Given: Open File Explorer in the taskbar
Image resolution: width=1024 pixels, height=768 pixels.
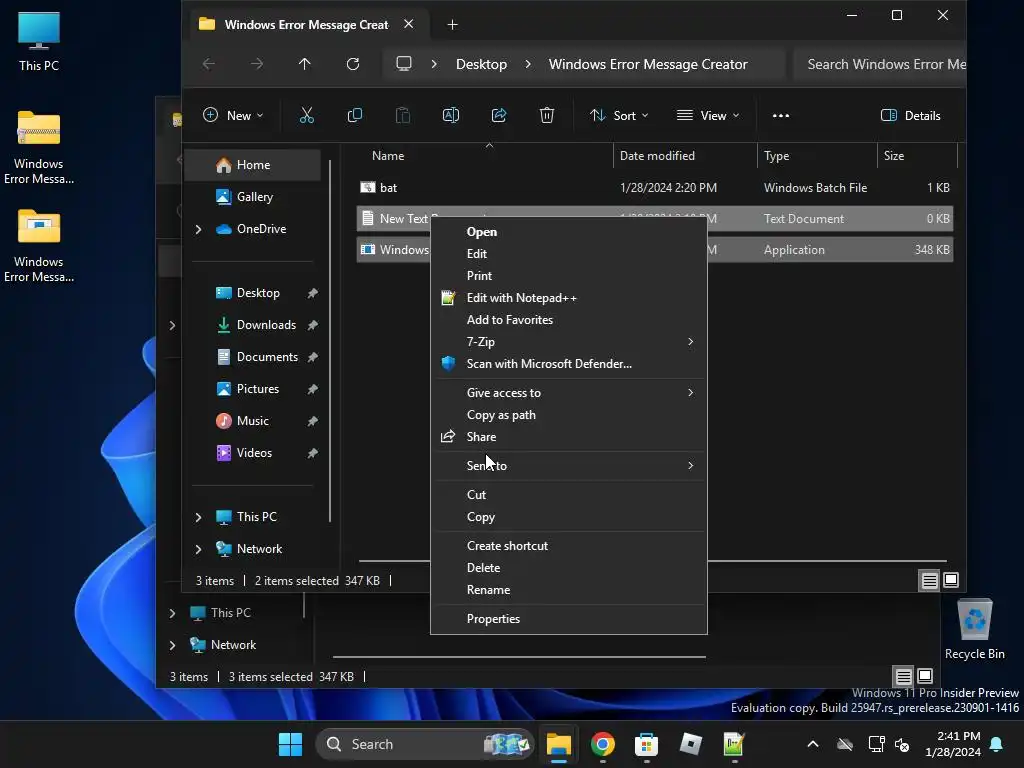Looking at the screenshot, I should tap(558, 744).
